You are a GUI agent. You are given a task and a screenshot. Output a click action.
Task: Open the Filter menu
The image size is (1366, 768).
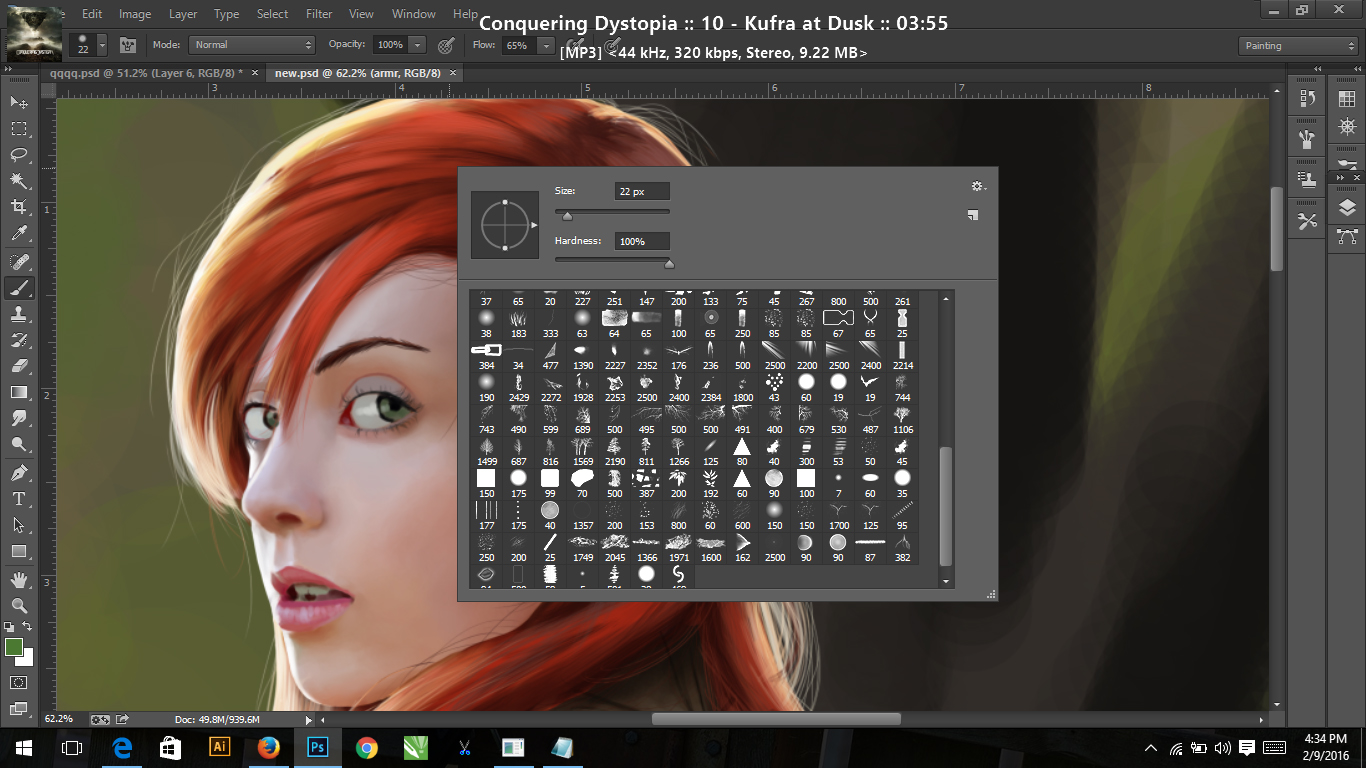click(319, 14)
